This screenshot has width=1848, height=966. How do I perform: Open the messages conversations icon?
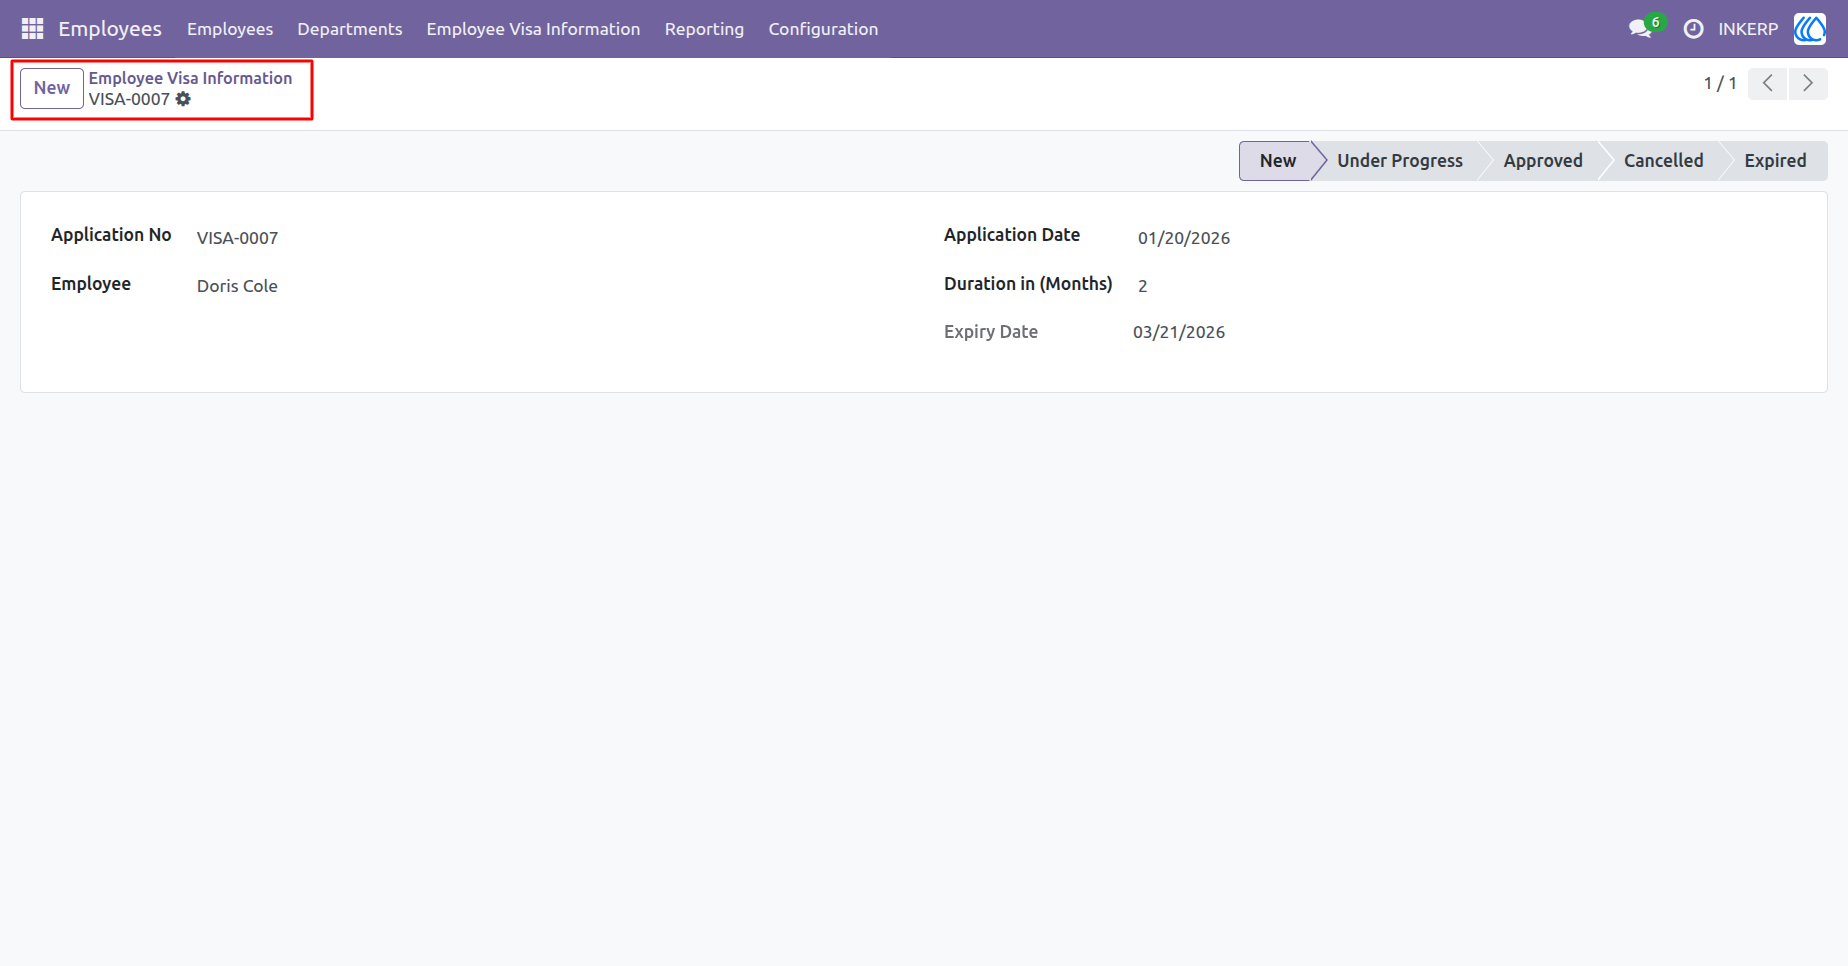[x=1640, y=29]
